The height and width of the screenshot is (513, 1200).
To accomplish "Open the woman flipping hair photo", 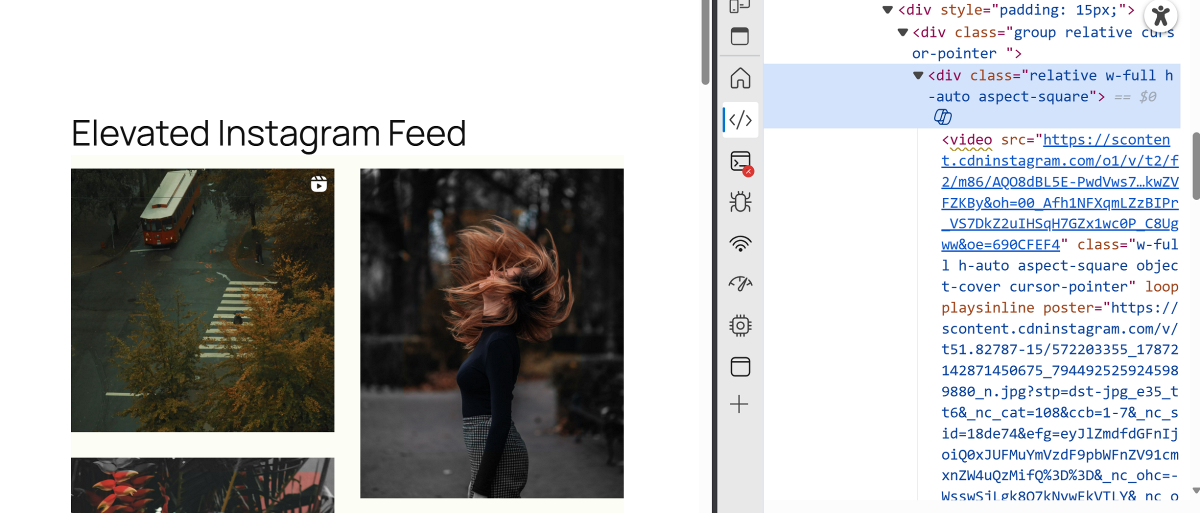I will click(491, 332).
